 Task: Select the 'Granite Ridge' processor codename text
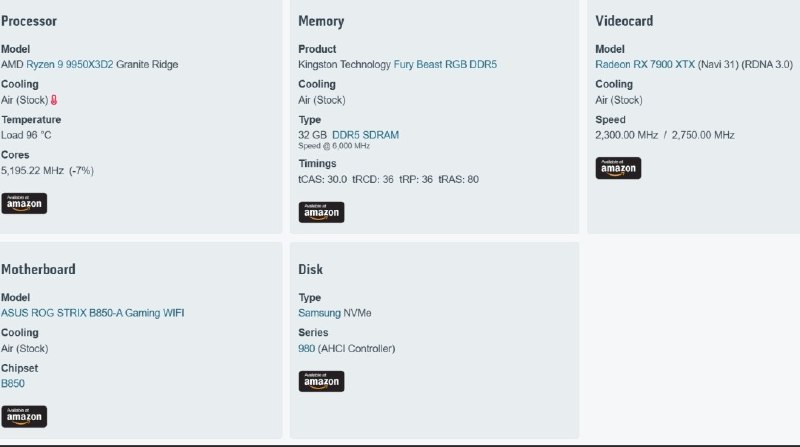coord(147,64)
